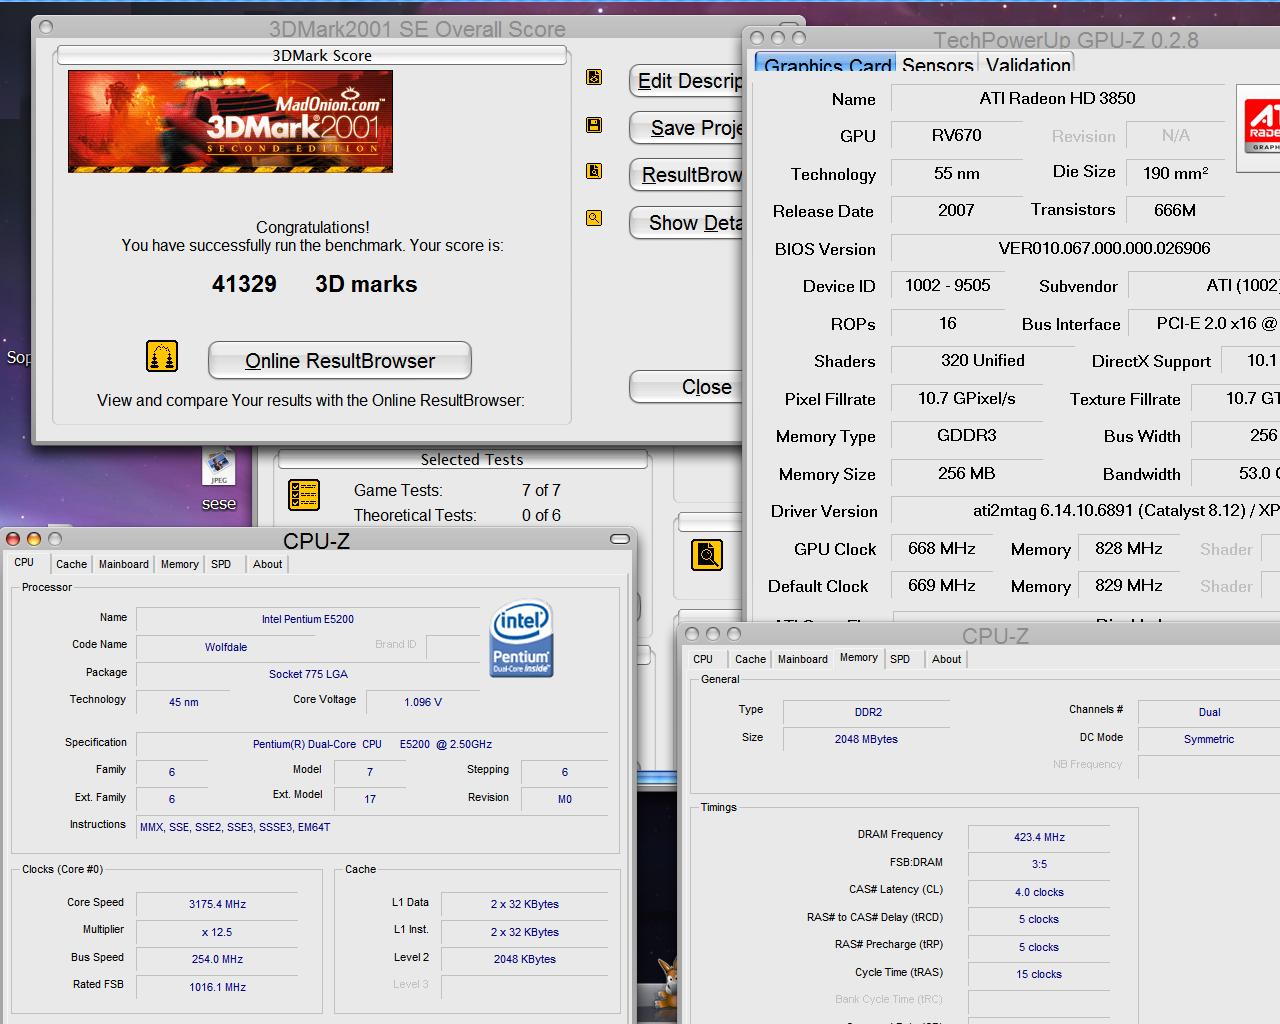
Task: Click the Intel Pentium logo in CPU-Z
Action: 521,639
